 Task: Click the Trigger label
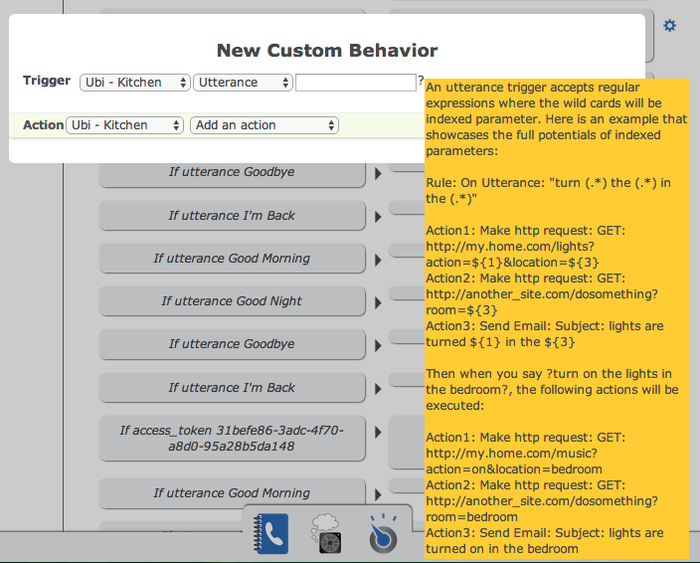click(x=47, y=81)
